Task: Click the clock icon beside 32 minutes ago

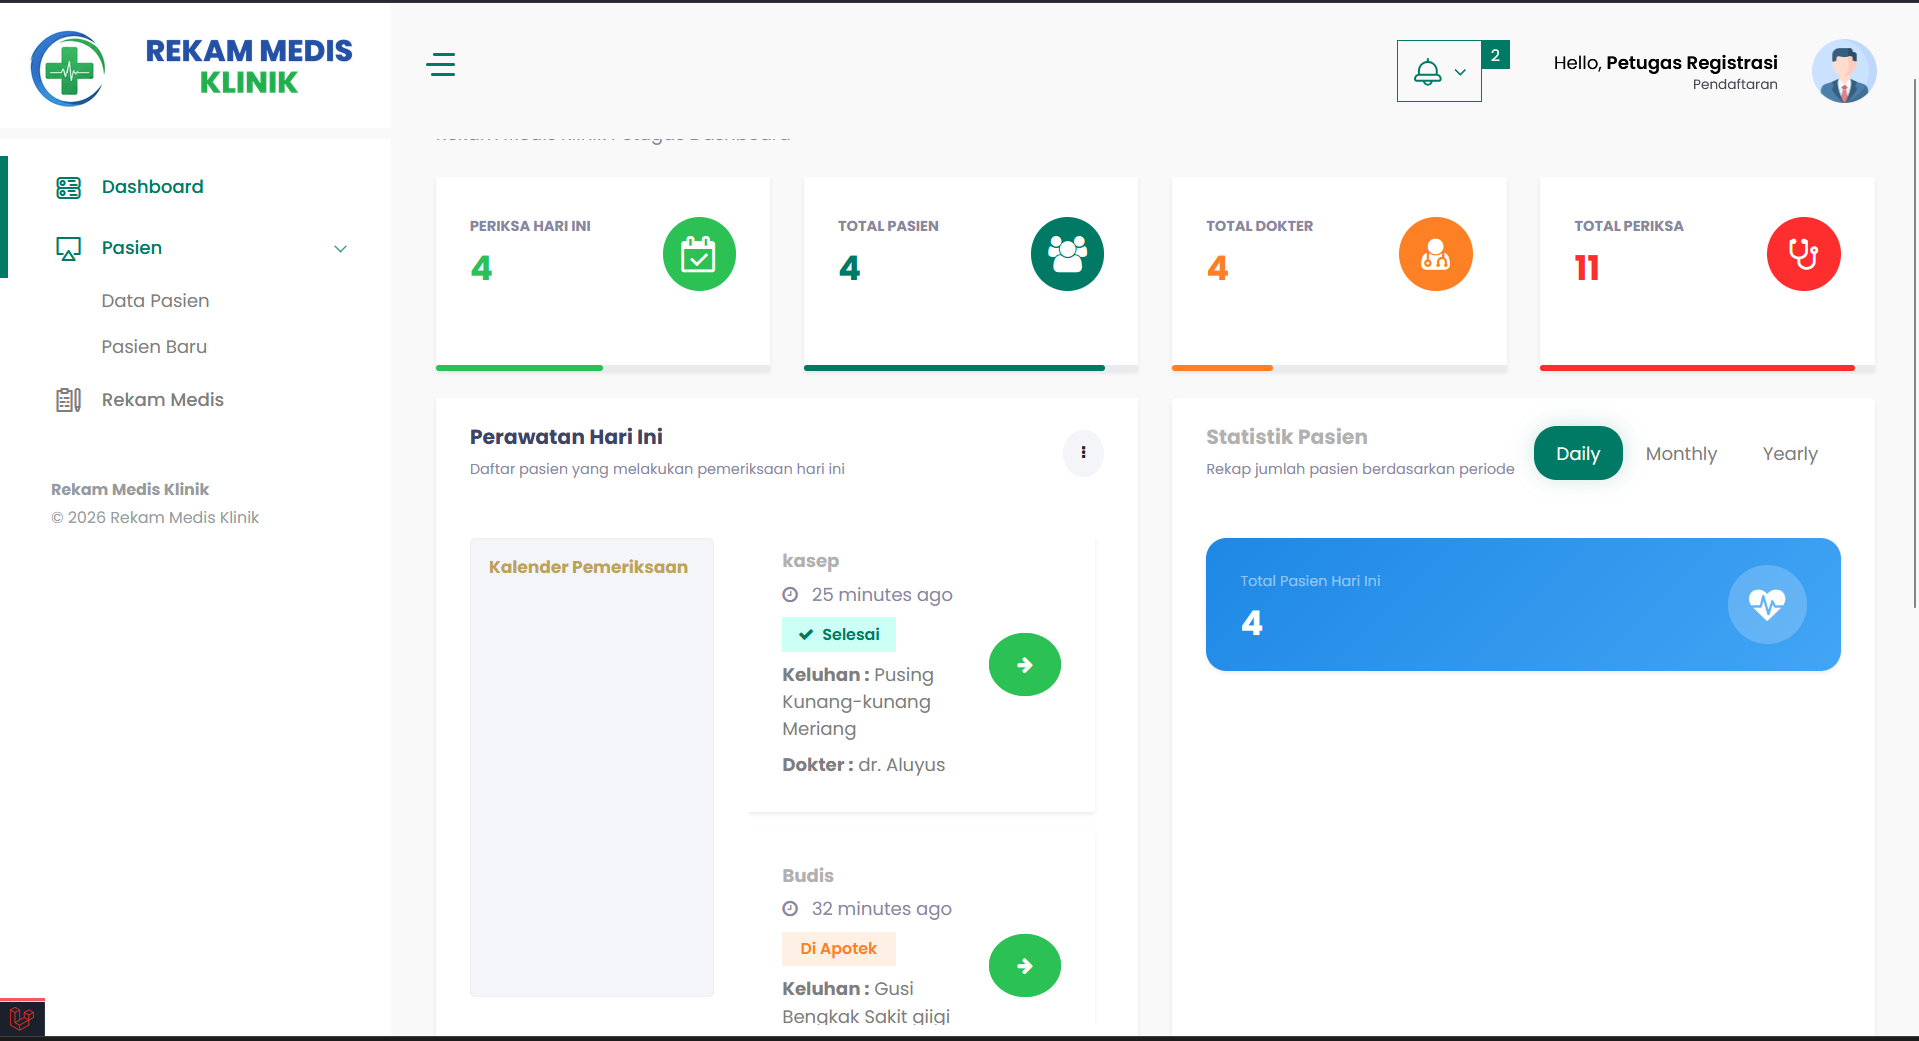Action: tap(790, 909)
